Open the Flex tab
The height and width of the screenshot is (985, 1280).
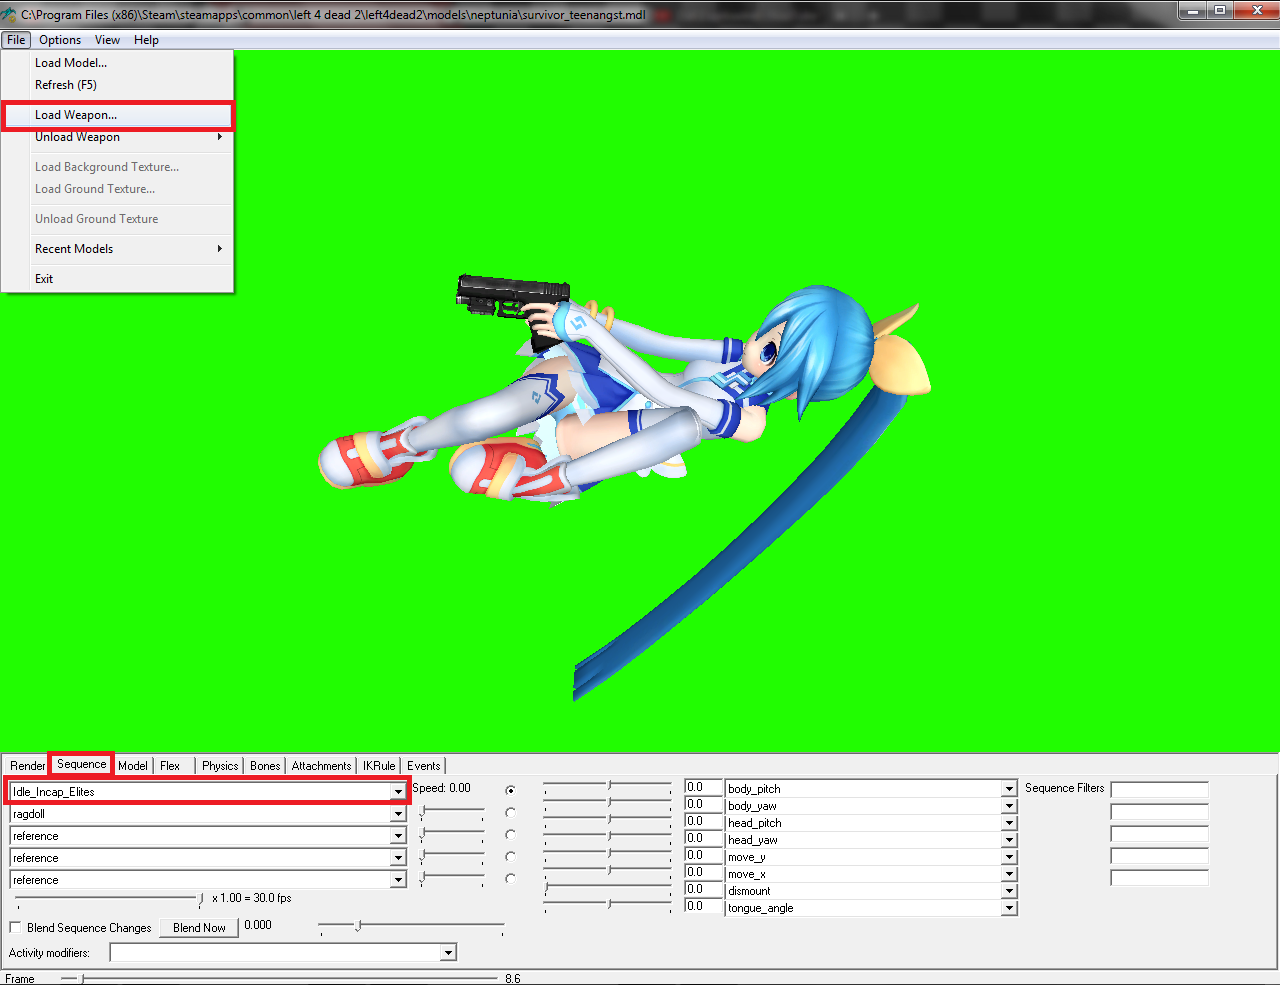click(x=170, y=766)
